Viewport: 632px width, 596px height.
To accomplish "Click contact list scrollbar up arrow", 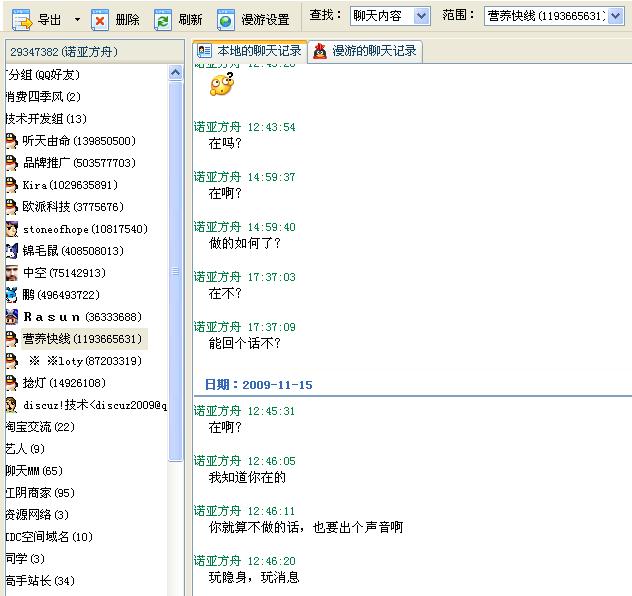I will 176,73.
